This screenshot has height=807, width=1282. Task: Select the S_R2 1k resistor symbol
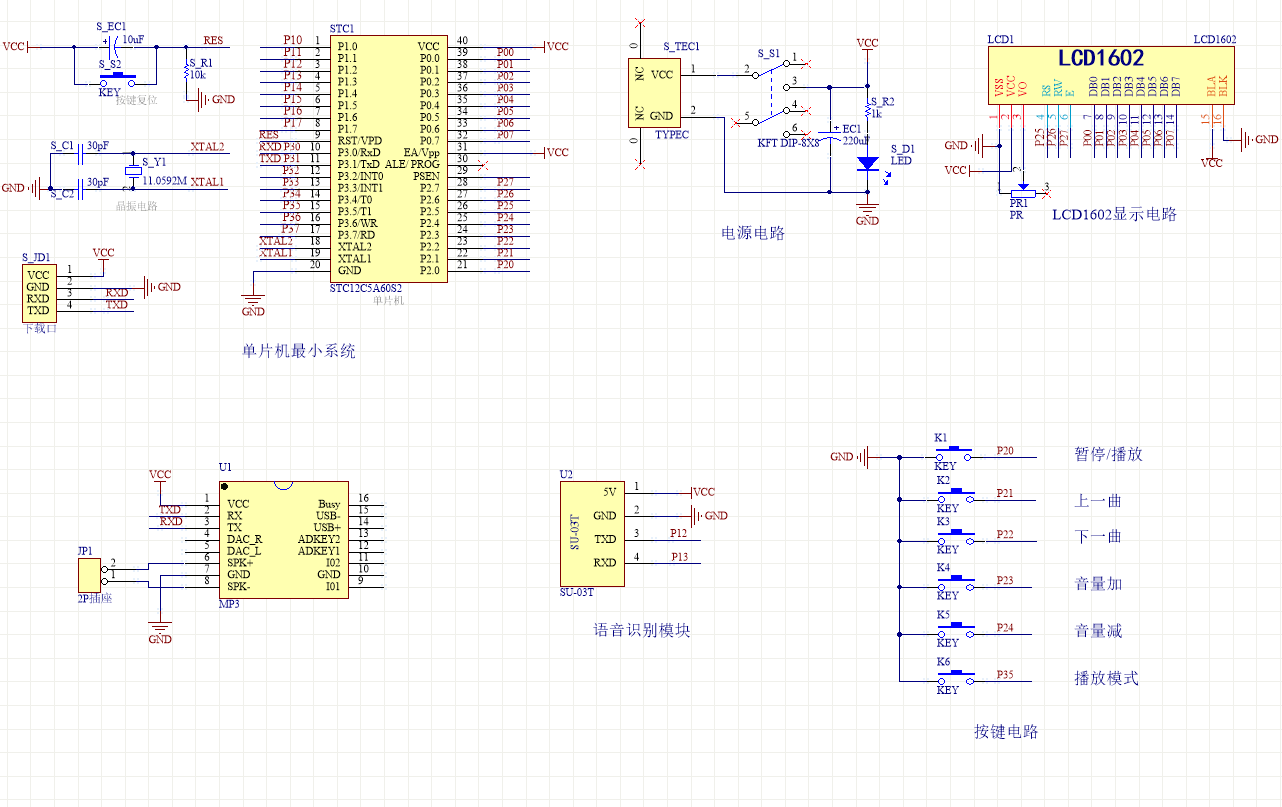pyautogui.click(x=867, y=109)
